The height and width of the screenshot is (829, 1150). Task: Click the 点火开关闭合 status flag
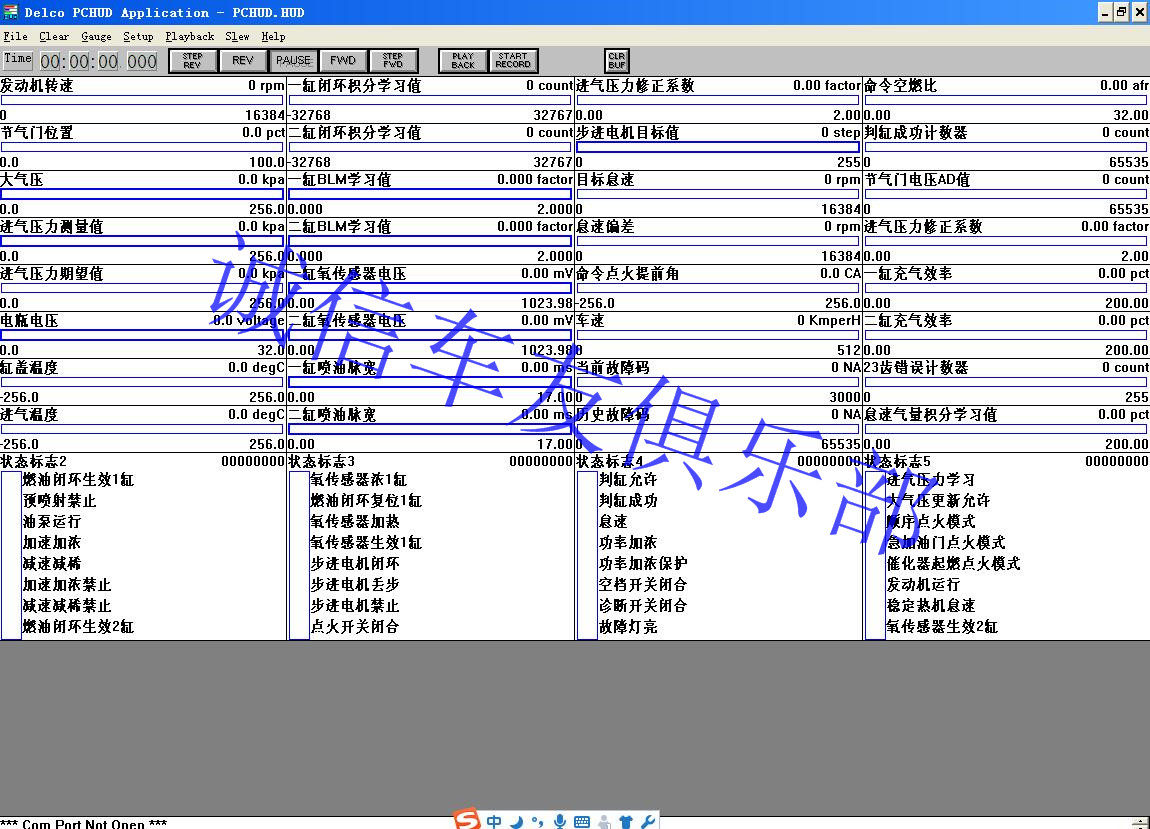355,627
